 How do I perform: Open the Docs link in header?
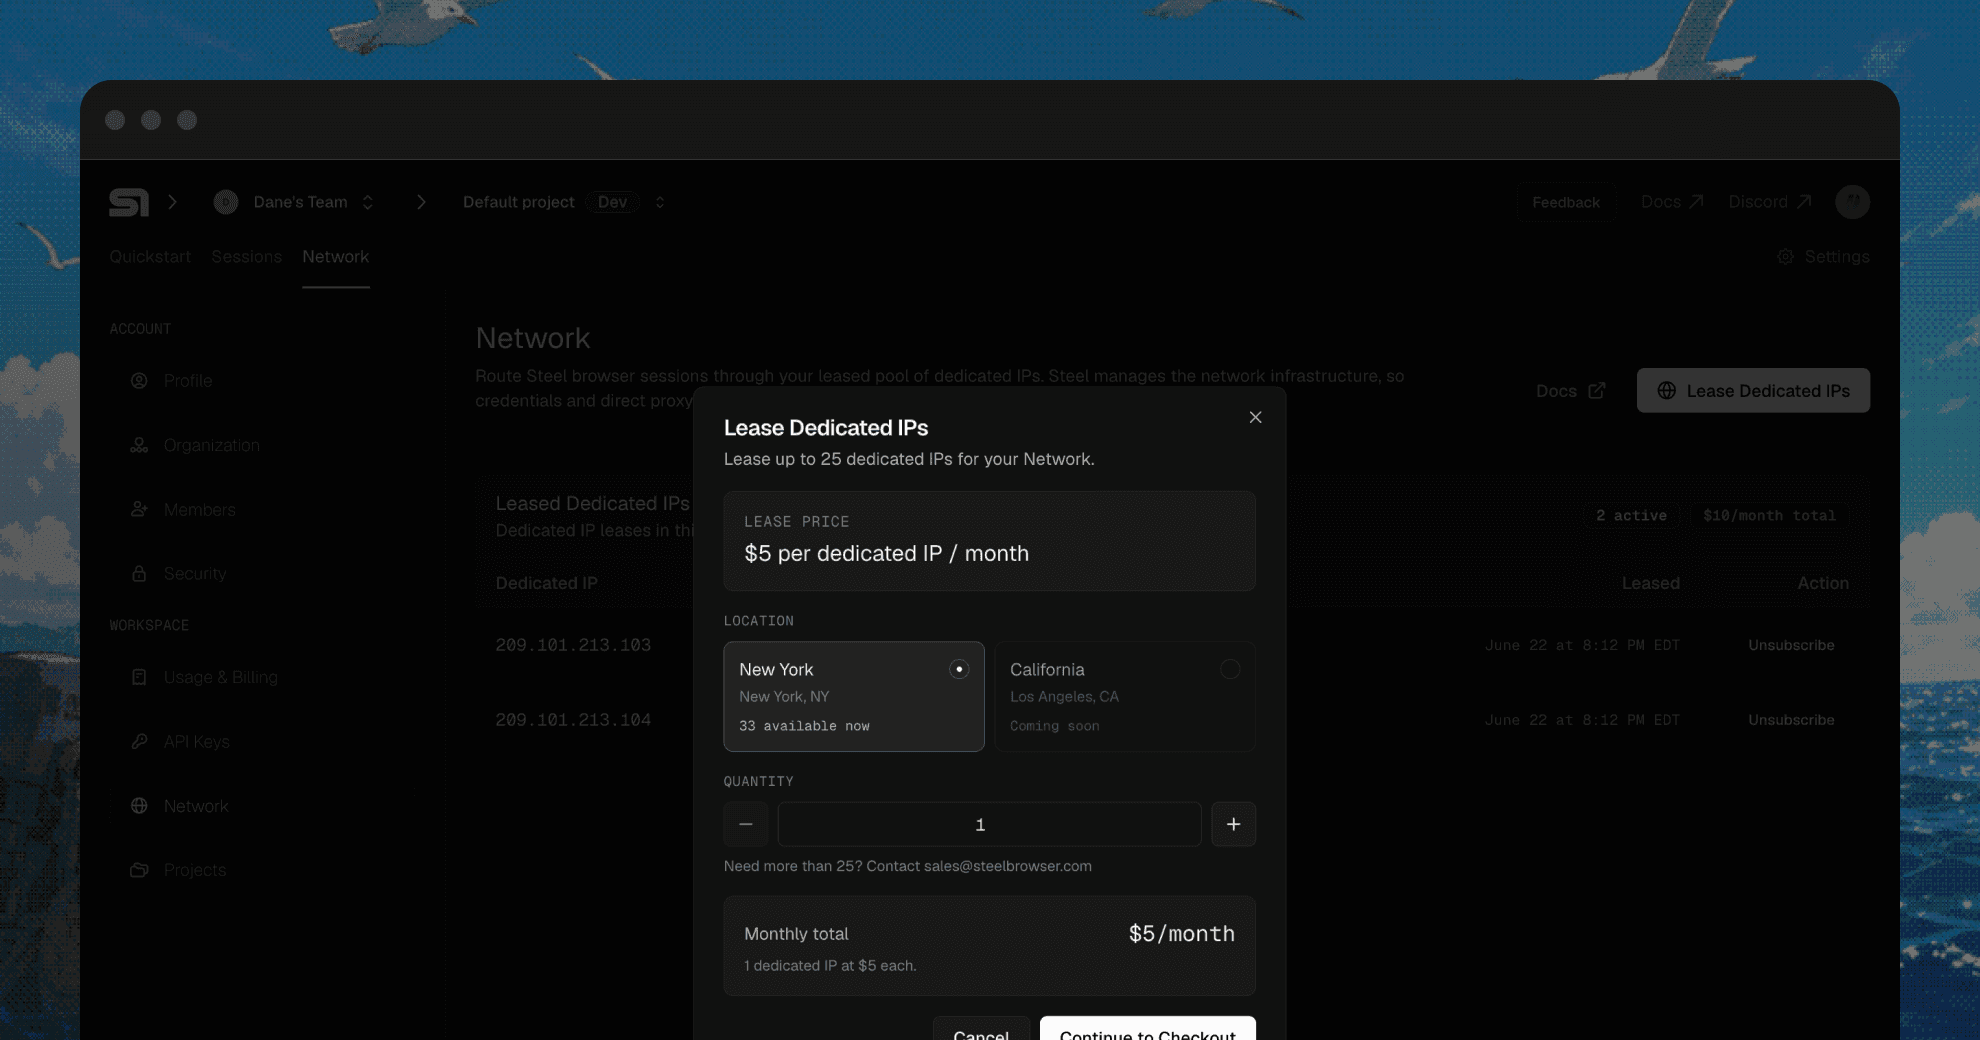pyautogui.click(x=1672, y=202)
